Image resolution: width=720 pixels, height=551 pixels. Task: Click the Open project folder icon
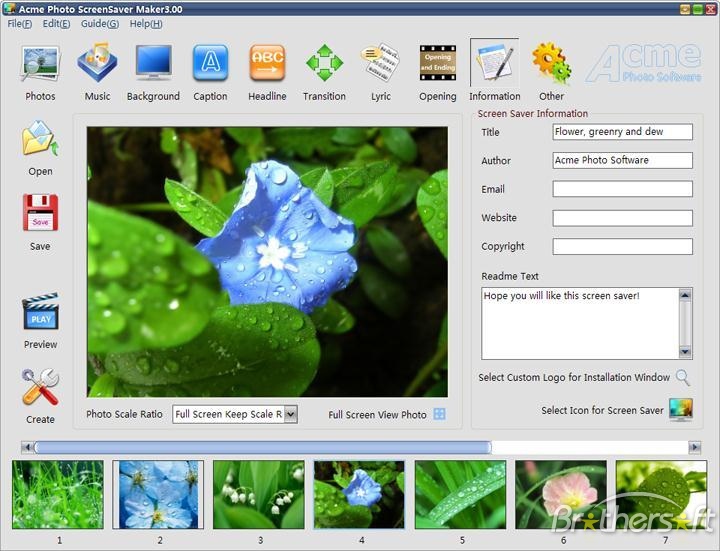click(40, 138)
